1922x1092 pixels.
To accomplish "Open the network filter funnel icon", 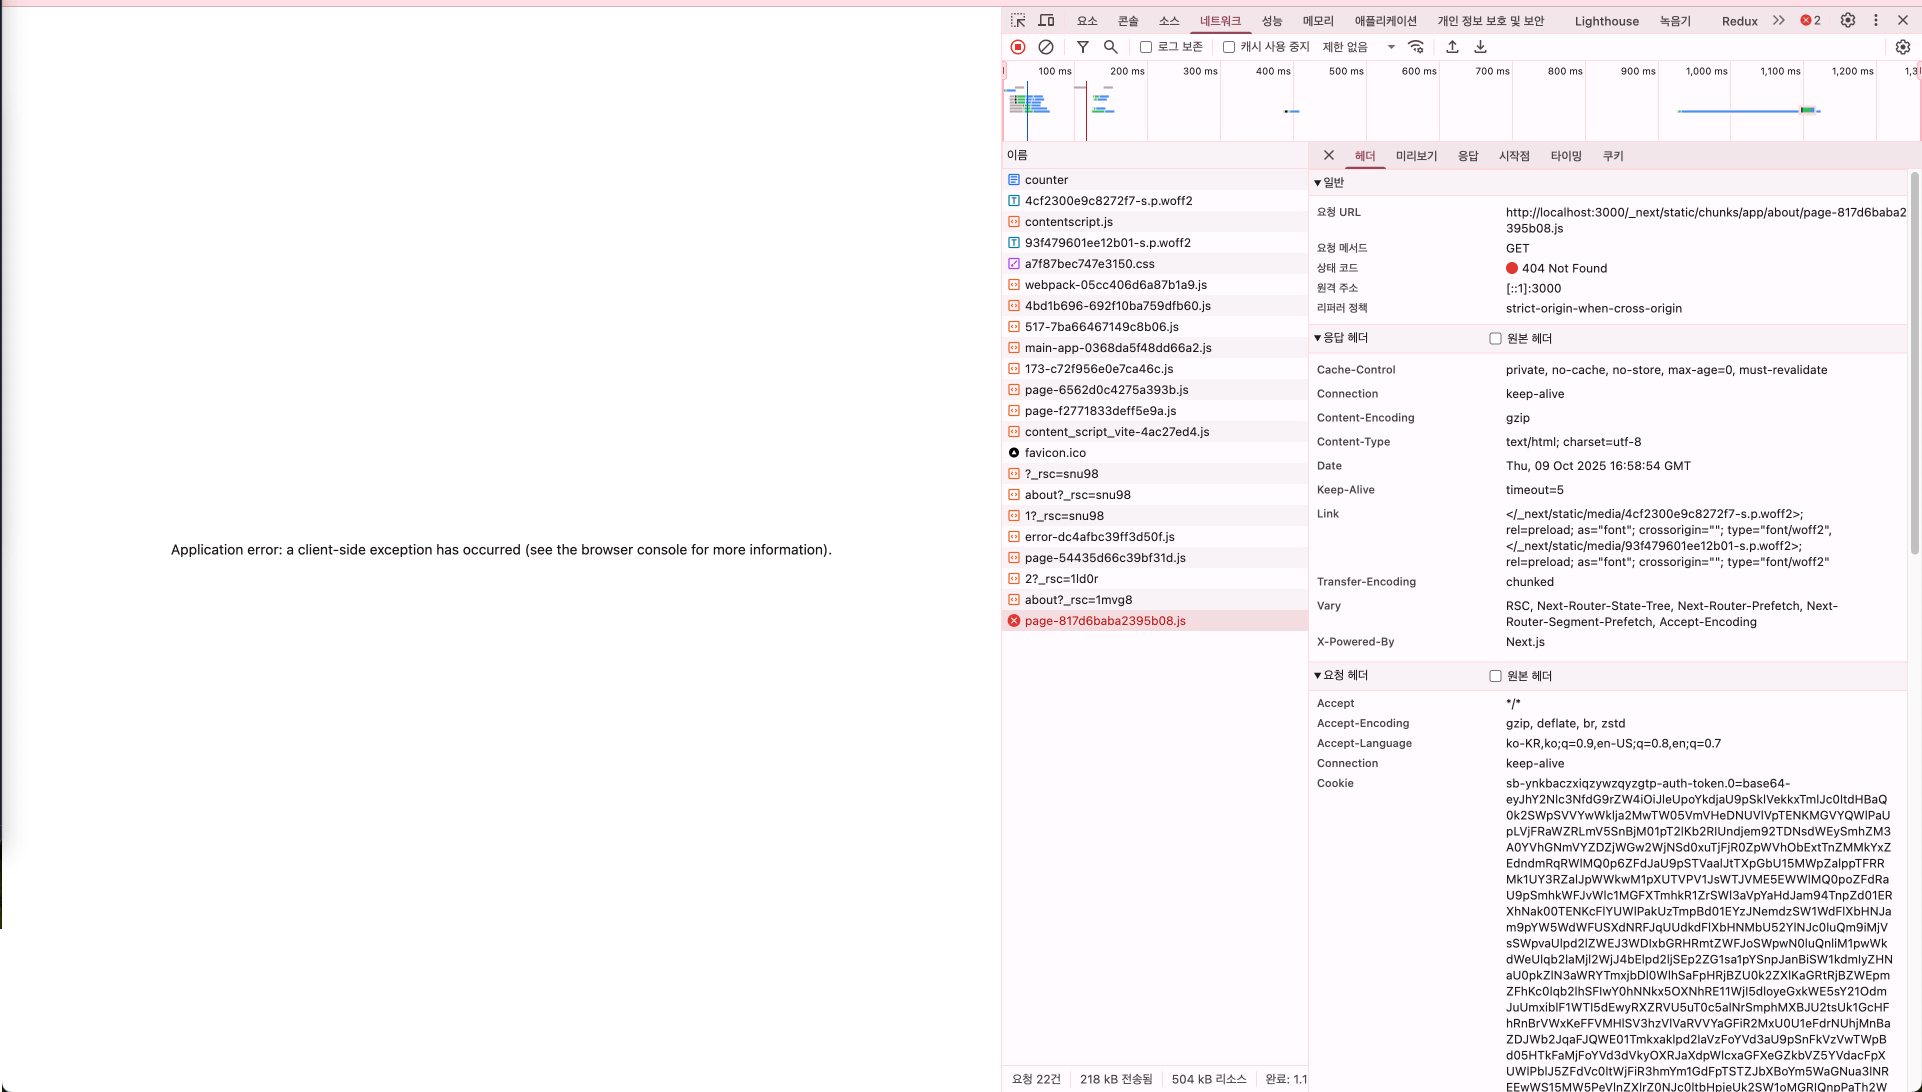I will click(1083, 47).
